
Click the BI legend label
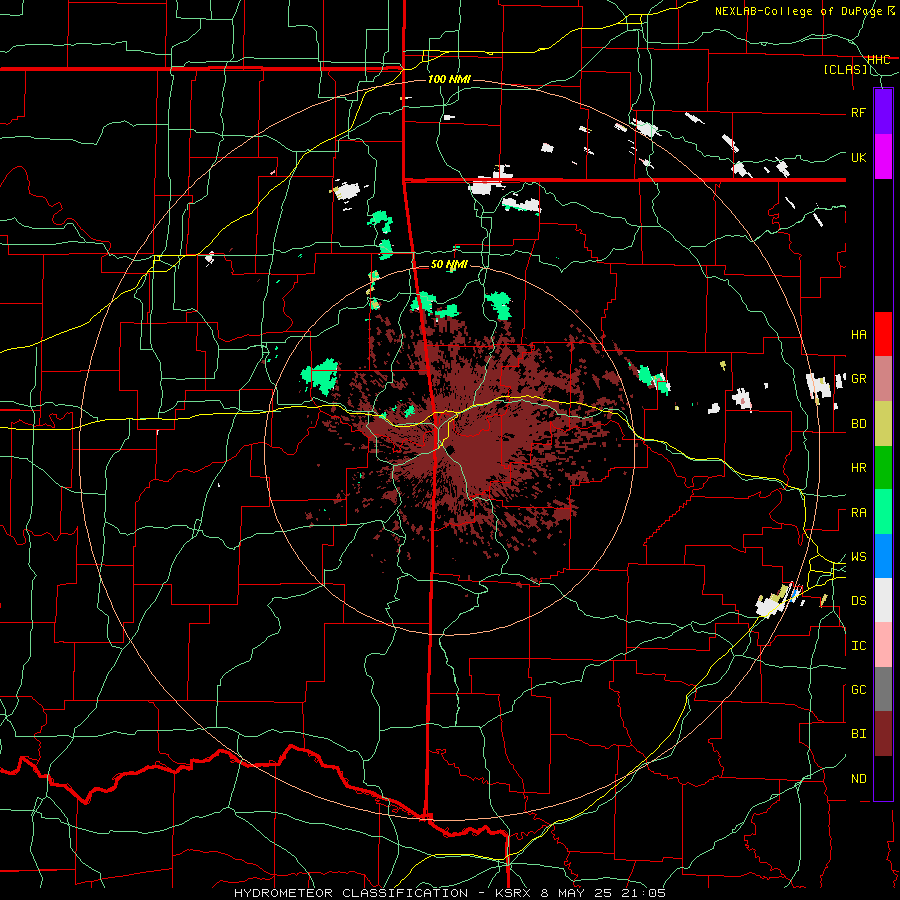pos(858,734)
